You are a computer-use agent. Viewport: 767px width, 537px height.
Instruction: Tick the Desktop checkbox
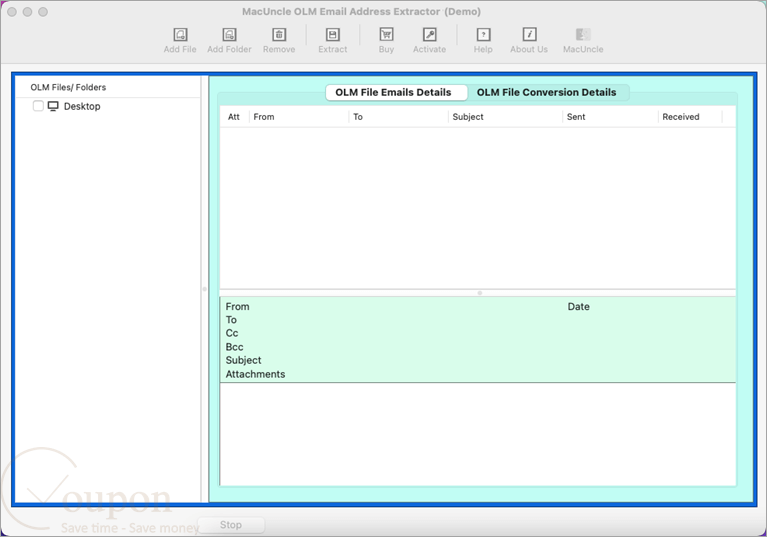[x=38, y=106]
